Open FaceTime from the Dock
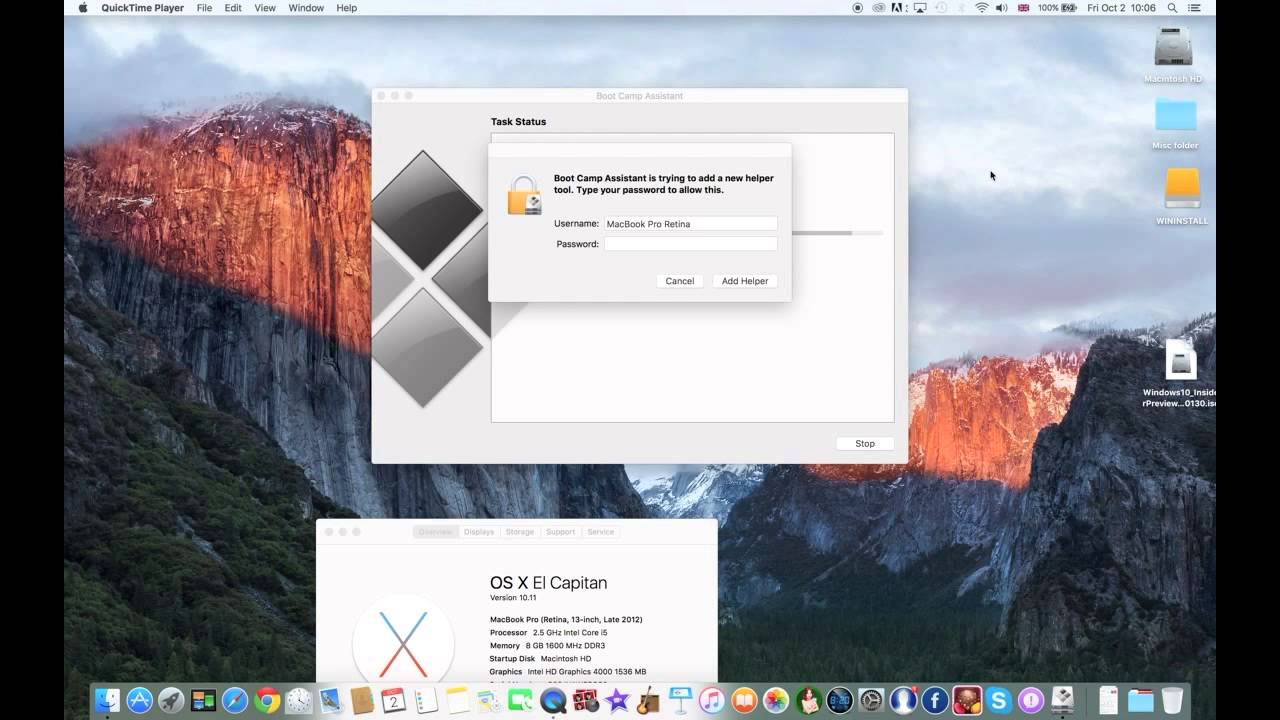 point(521,700)
